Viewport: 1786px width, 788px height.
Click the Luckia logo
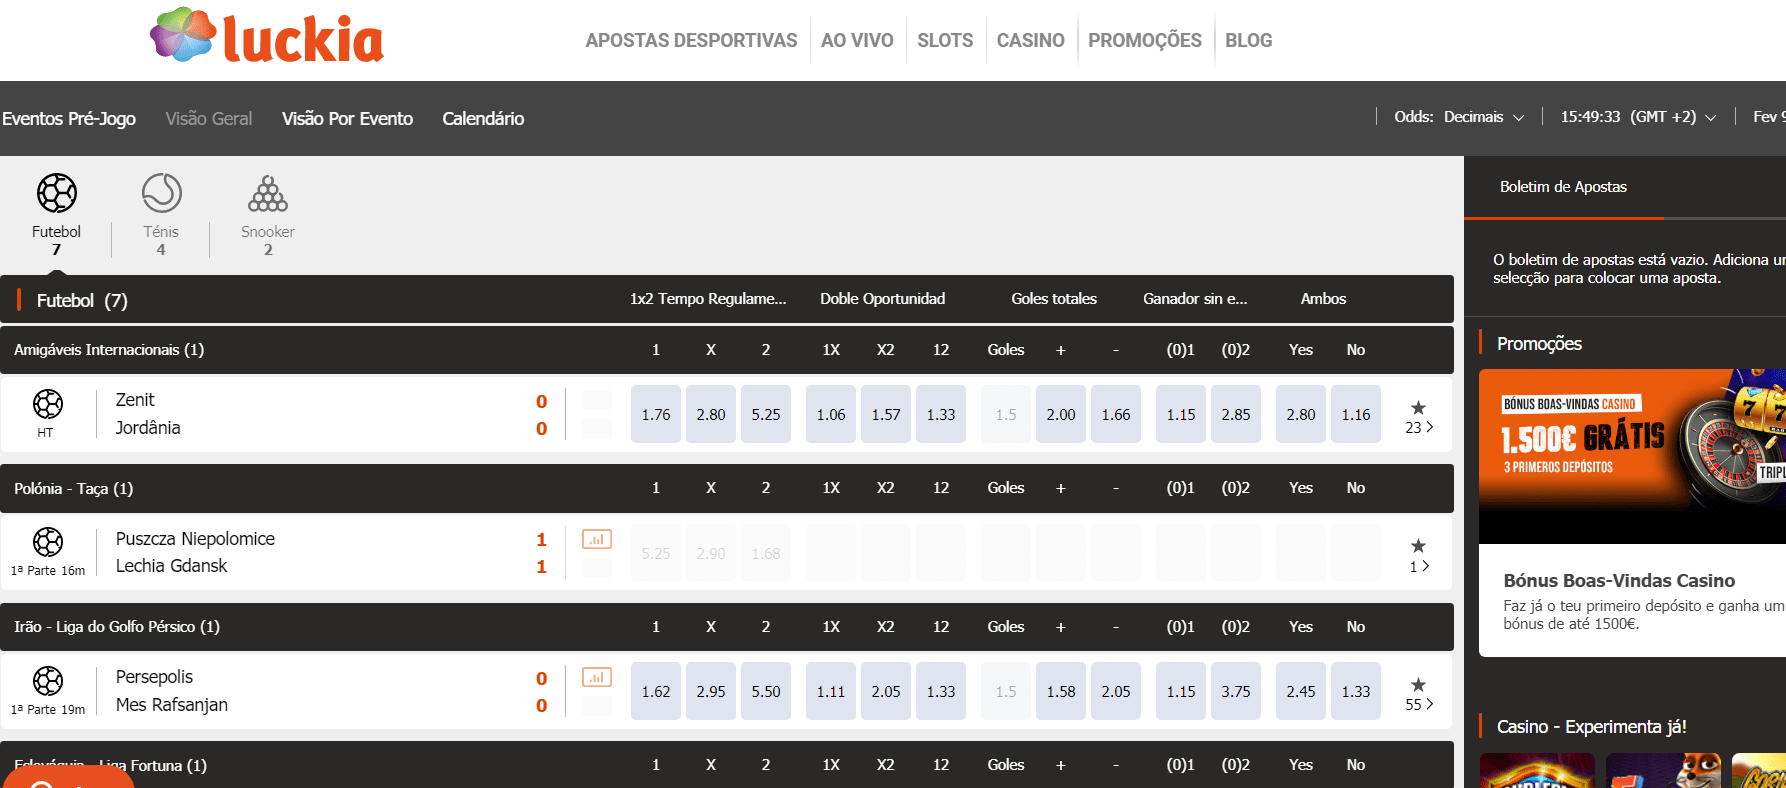click(267, 38)
